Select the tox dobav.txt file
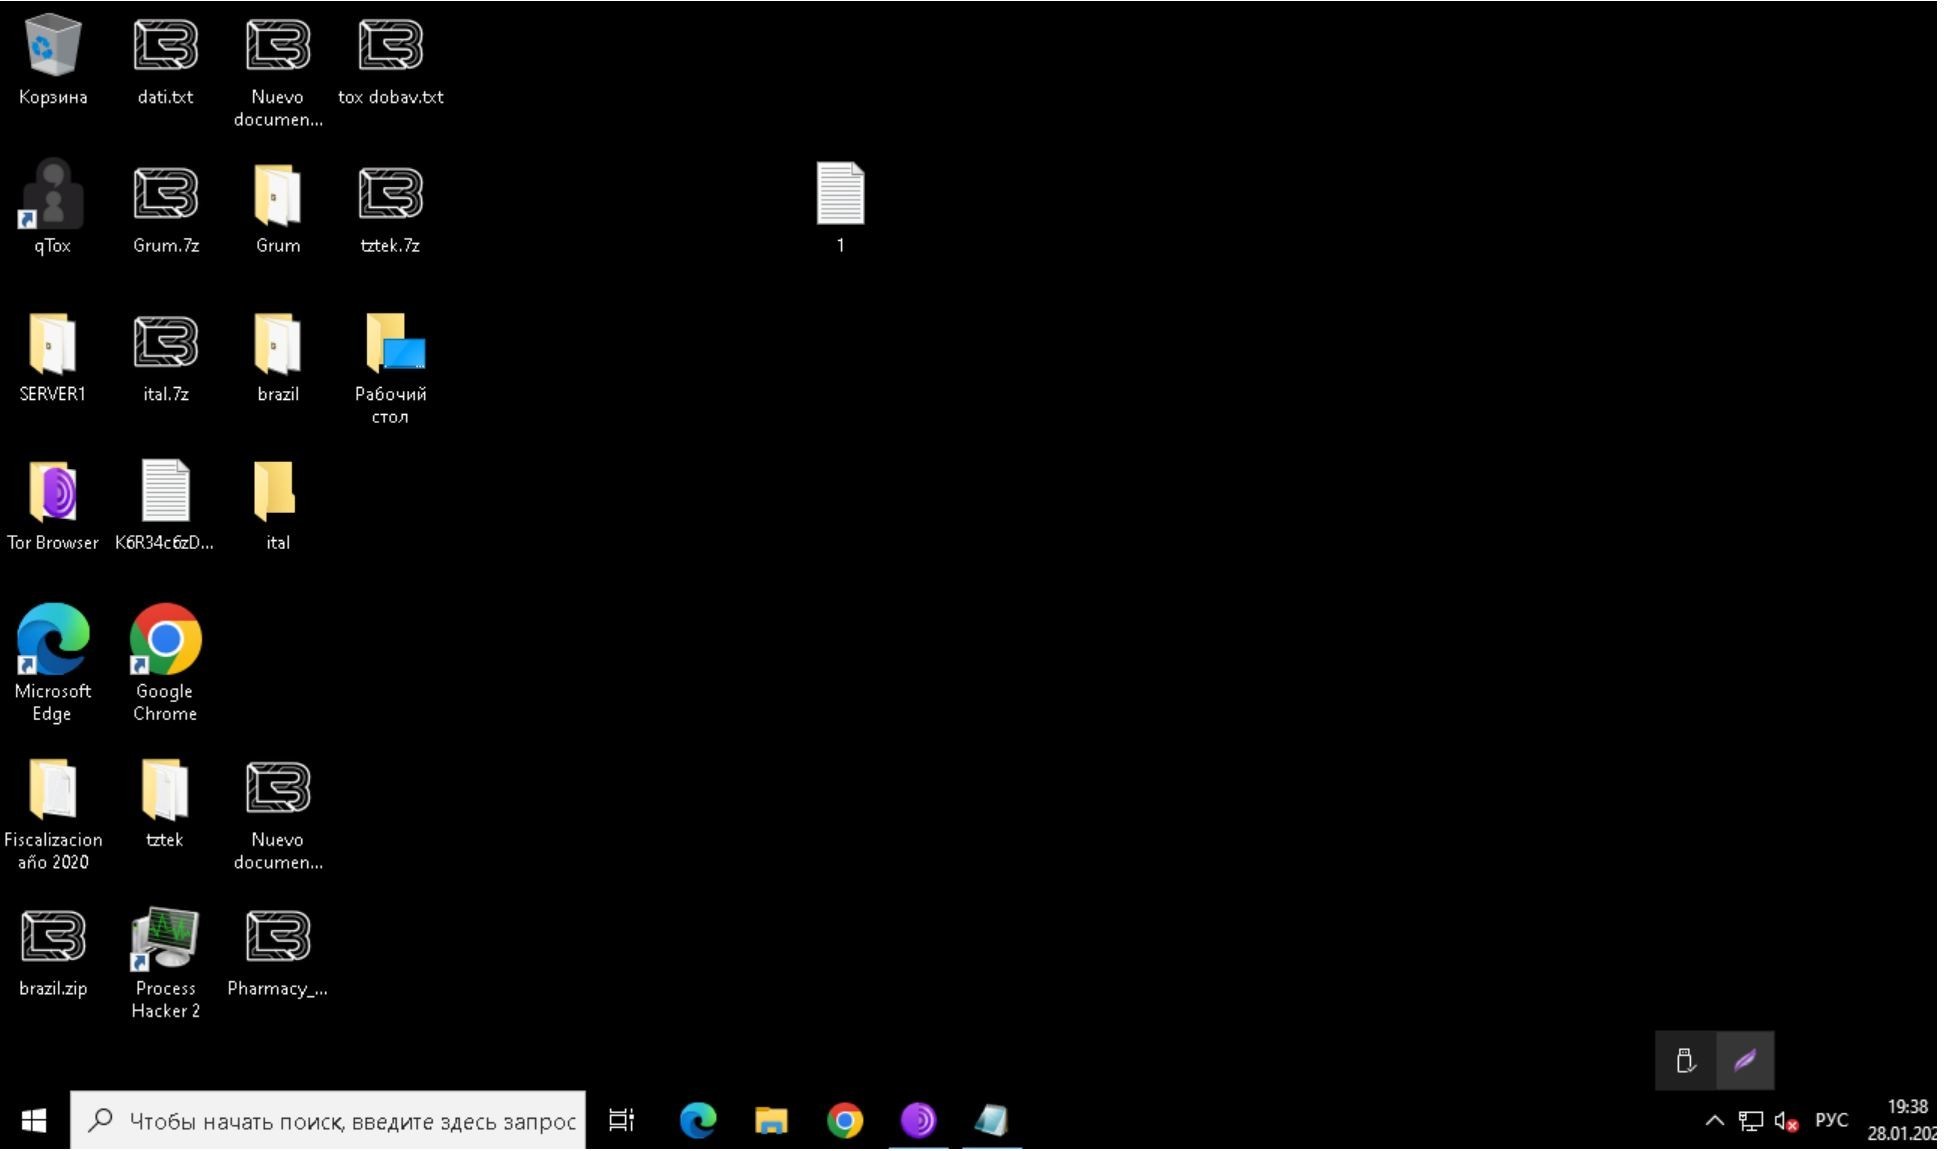Image resolution: width=1946 pixels, height=1151 pixels. pos(390,47)
